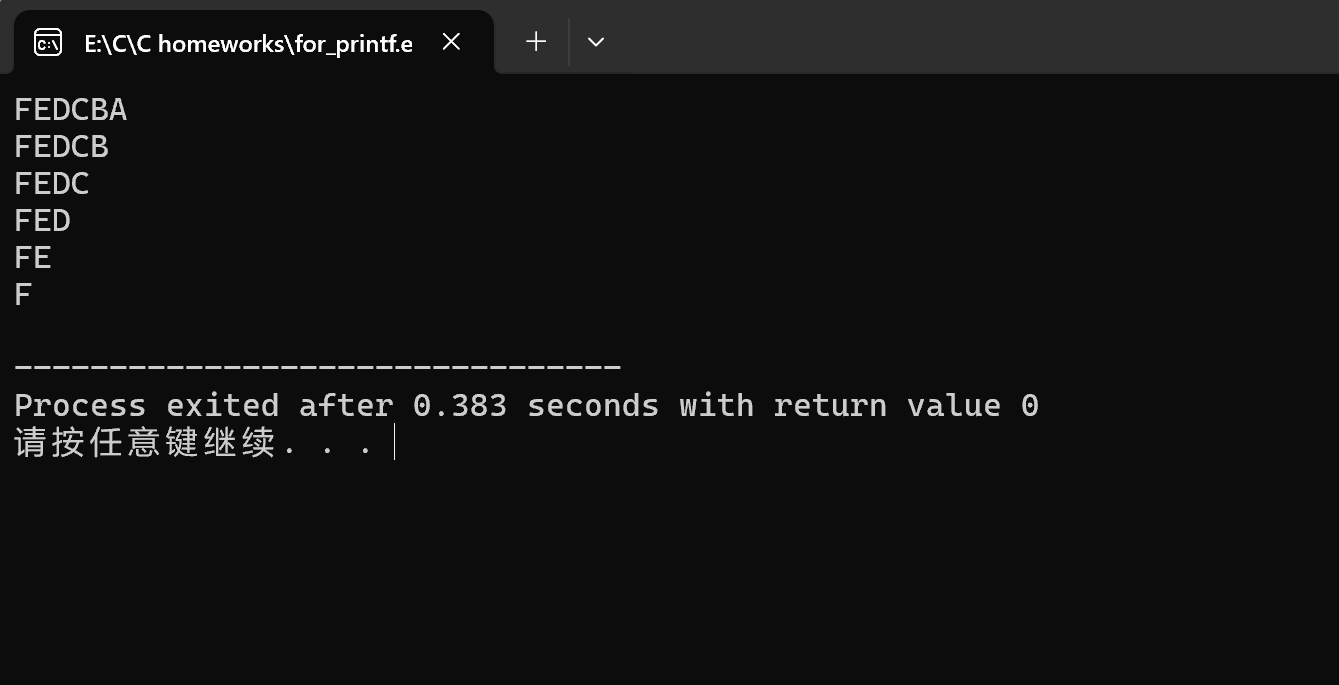Screen dimensions: 1339x685
Task: Click the word 'exited' in status line
Action: pyautogui.click(x=222, y=405)
